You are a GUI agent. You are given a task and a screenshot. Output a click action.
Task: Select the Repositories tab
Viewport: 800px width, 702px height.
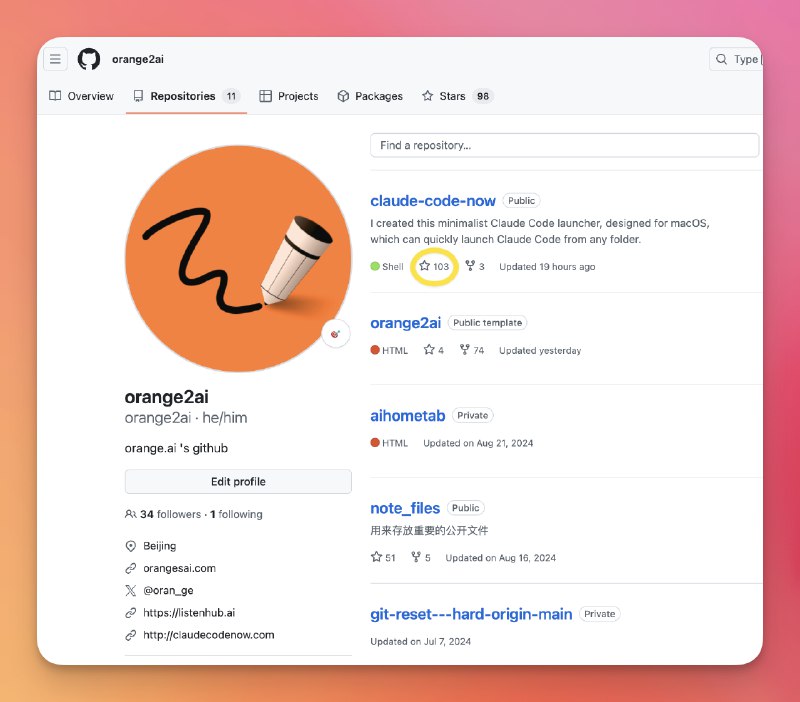(186, 96)
